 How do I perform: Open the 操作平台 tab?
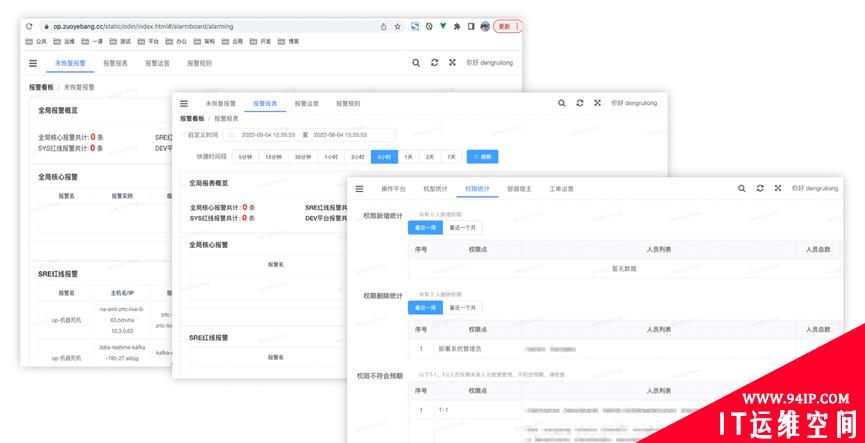[x=393, y=189]
